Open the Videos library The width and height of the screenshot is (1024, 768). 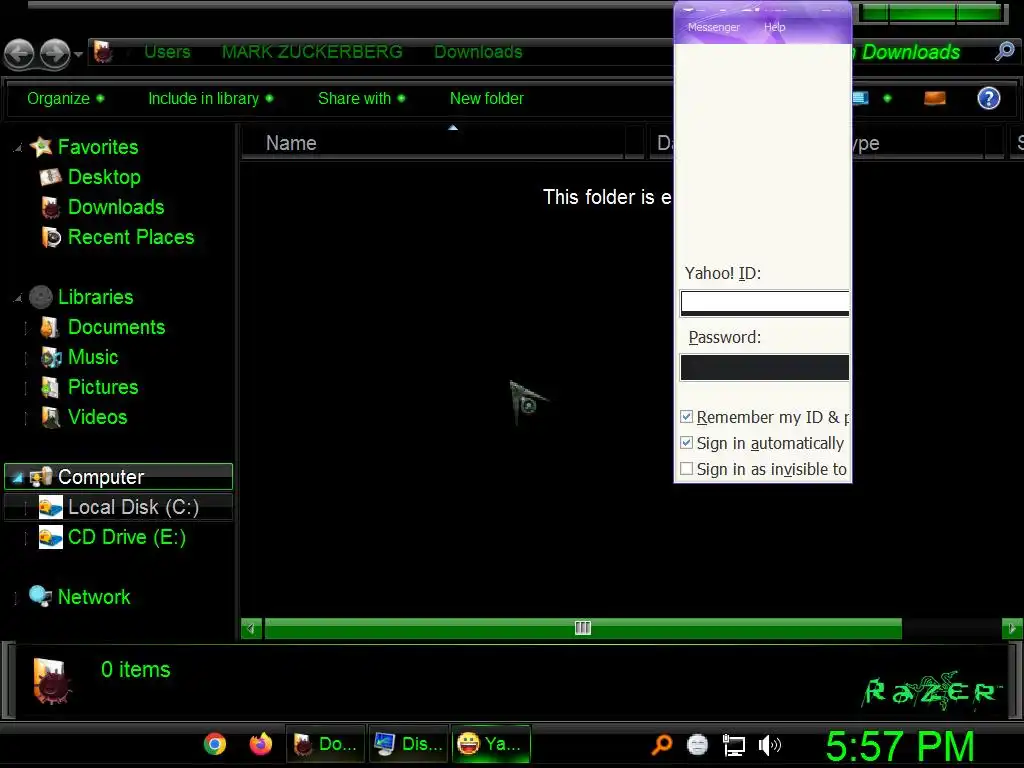coord(97,417)
